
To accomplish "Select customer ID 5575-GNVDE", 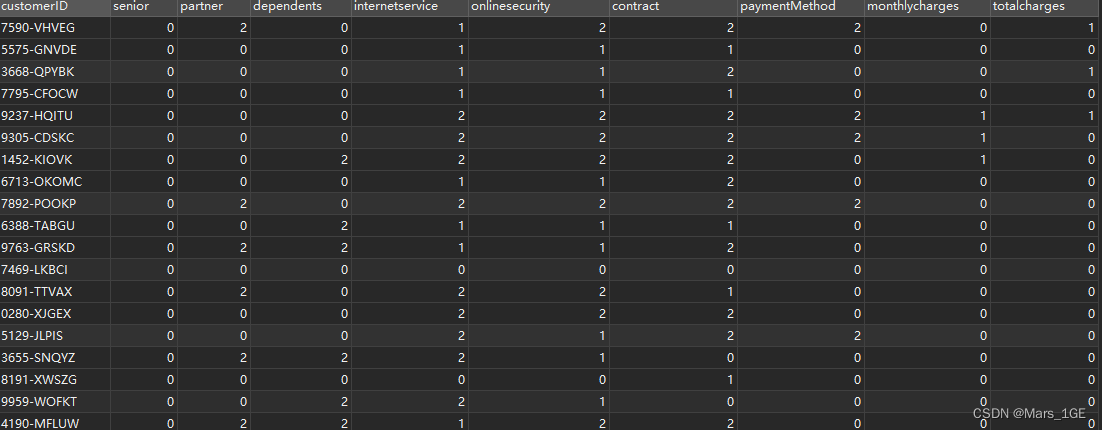I will (x=55, y=50).
